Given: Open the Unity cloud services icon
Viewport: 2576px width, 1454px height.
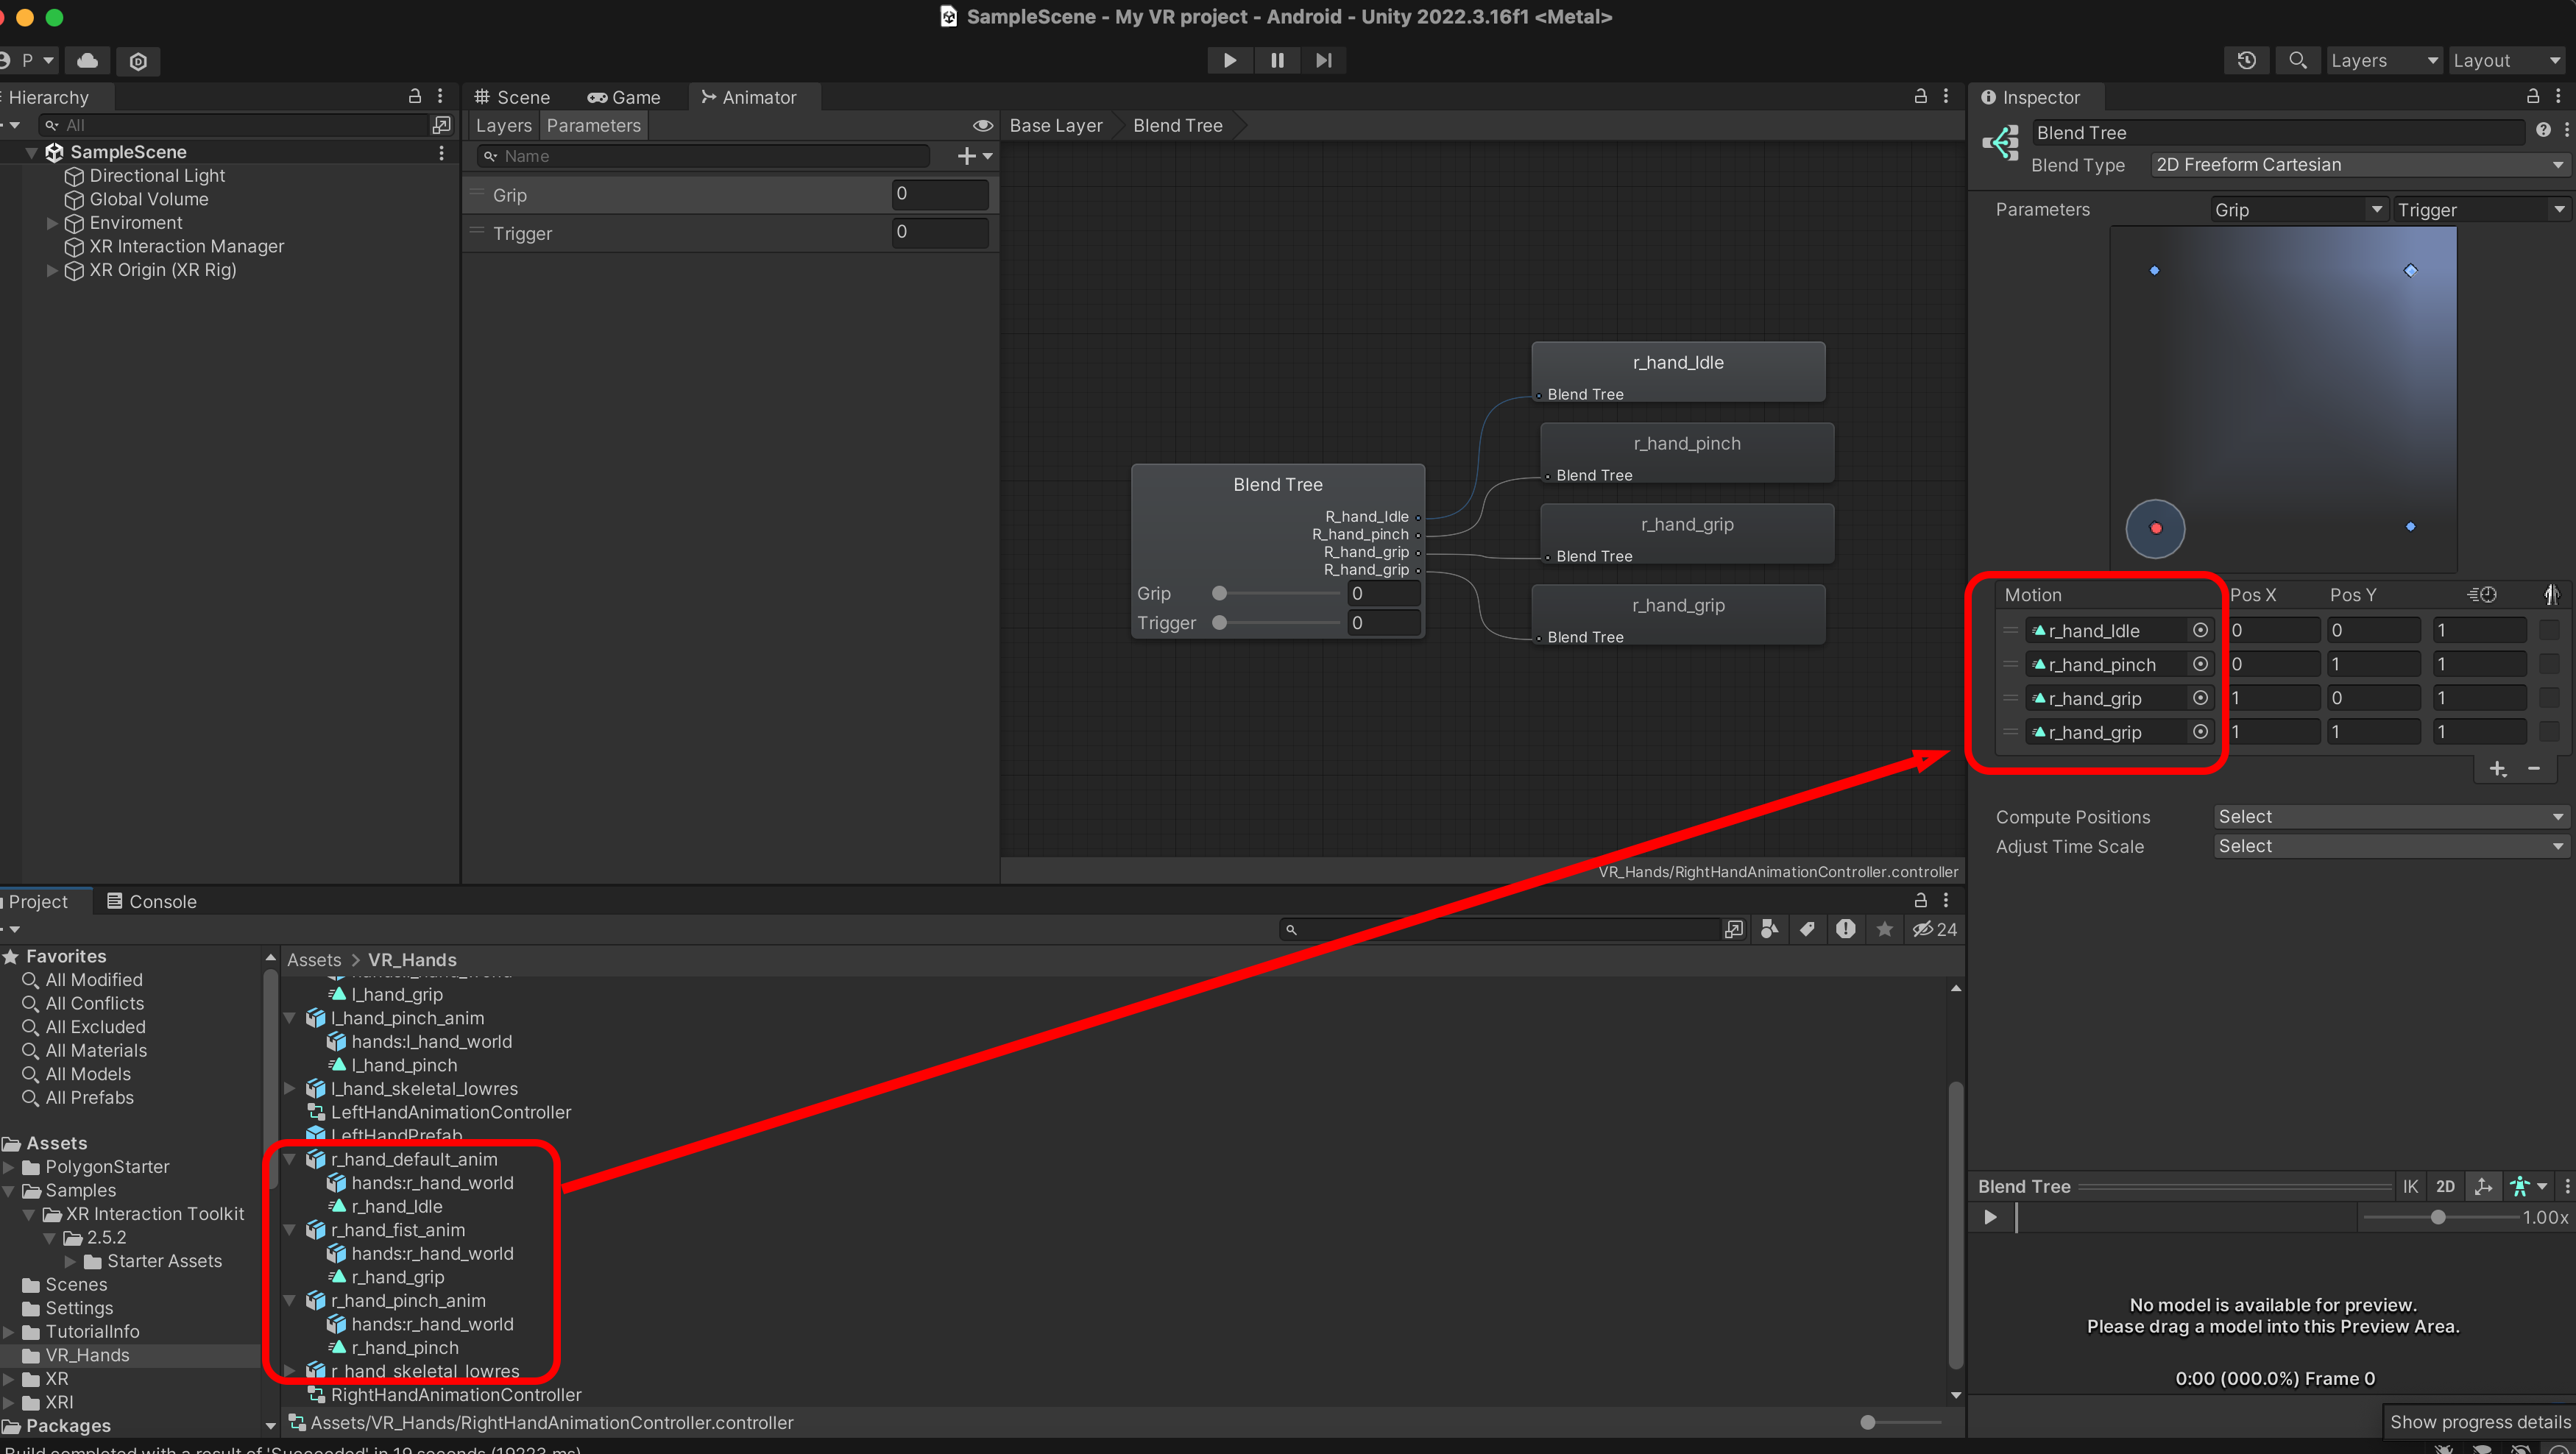Looking at the screenshot, I should click(x=88, y=60).
